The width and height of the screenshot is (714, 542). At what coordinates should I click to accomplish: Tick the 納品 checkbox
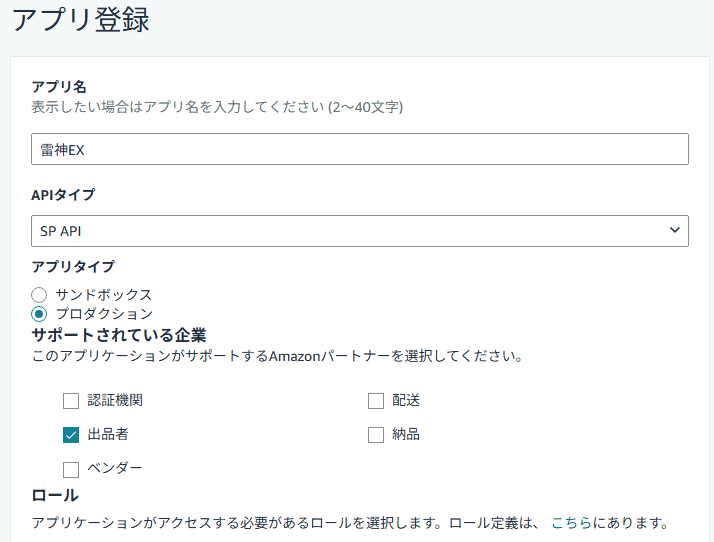pyautogui.click(x=376, y=435)
